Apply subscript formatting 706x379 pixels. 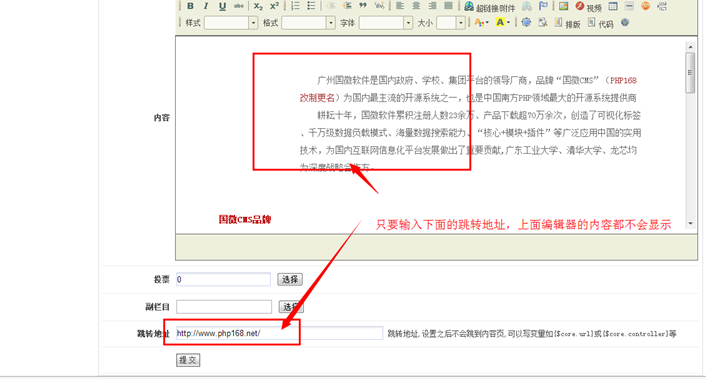pos(258,6)
